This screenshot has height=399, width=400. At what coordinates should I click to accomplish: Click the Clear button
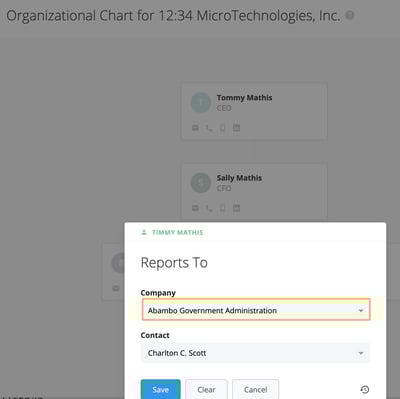[206, 389]
